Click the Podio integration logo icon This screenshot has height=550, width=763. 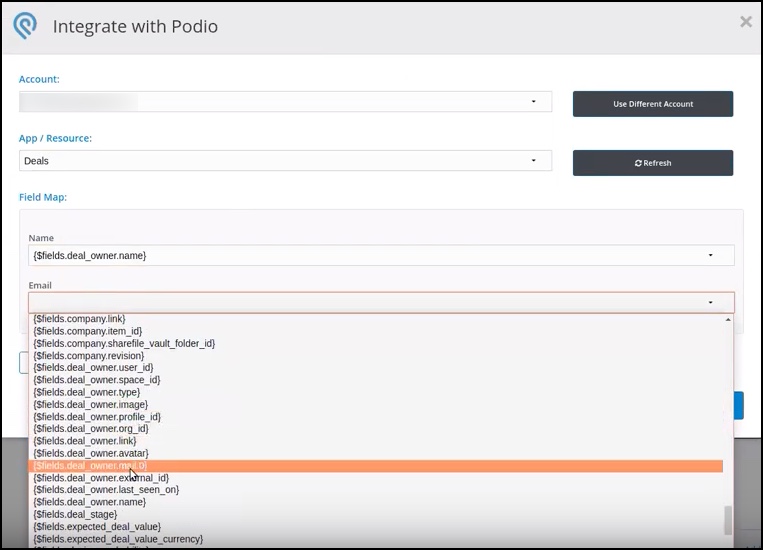[27, 26]
